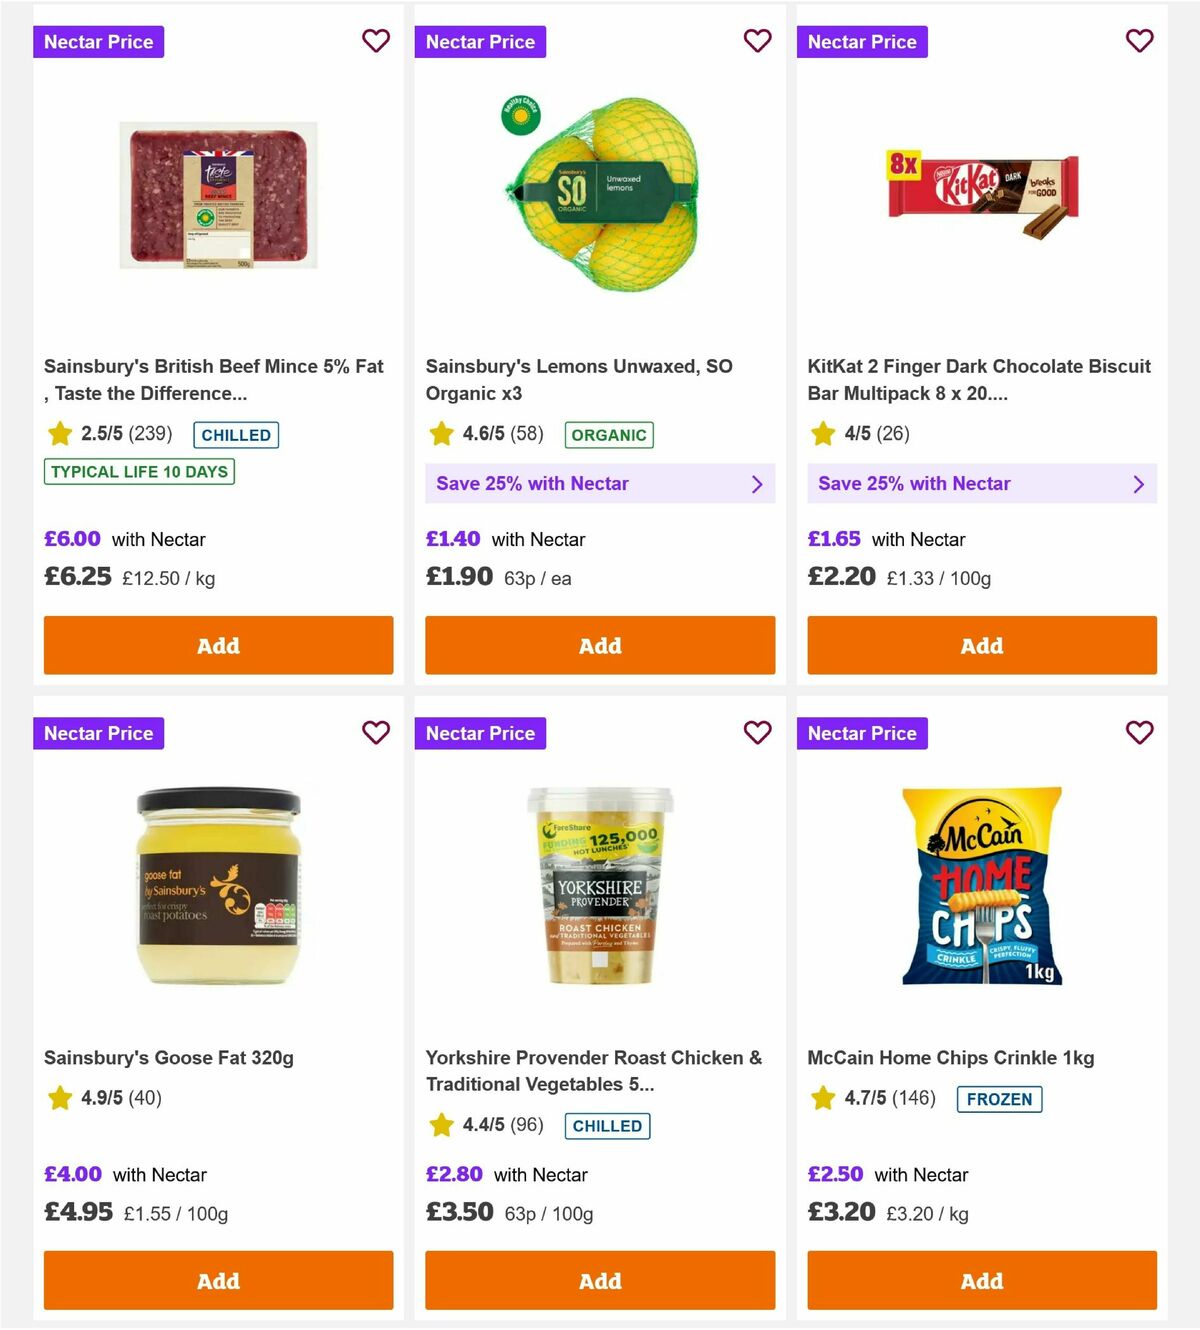Click Nectar Price label on McCain chips
Image resolution: width=1200 pixels, height=1330 pixels.
click(x=862, y=733)
